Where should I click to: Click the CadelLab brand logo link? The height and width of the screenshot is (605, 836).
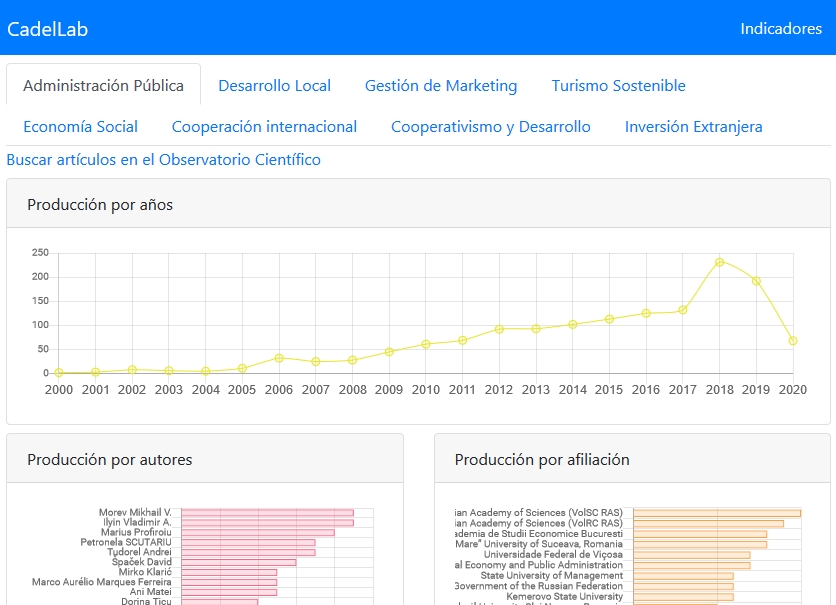[x=48, y=29]
